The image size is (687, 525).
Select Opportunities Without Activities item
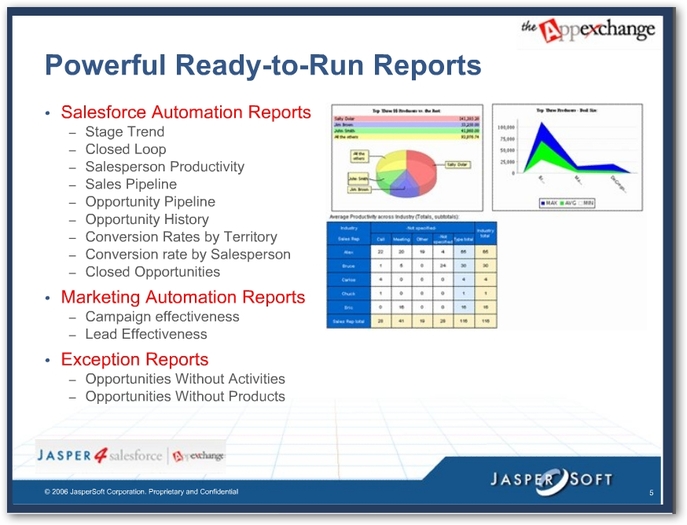coord(185,379)
